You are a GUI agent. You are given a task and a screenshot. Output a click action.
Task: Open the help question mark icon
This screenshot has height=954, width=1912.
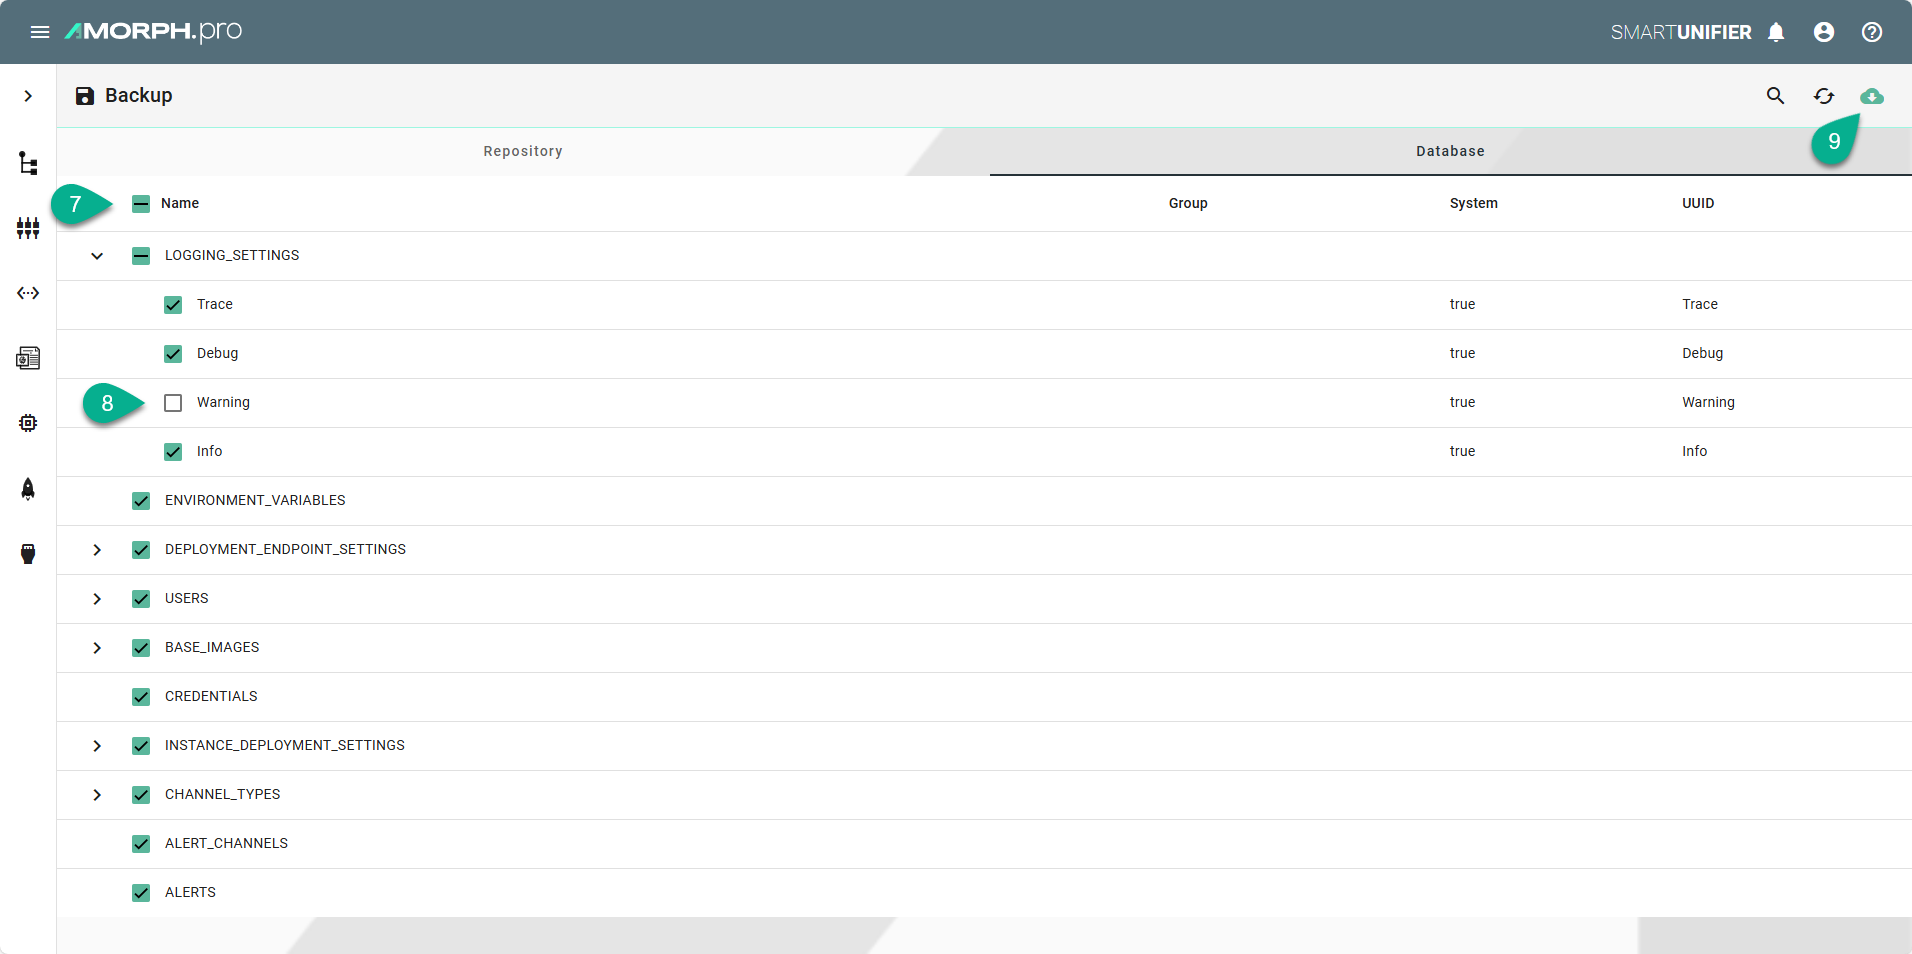pyautogui.click(x=1871, y=32)
